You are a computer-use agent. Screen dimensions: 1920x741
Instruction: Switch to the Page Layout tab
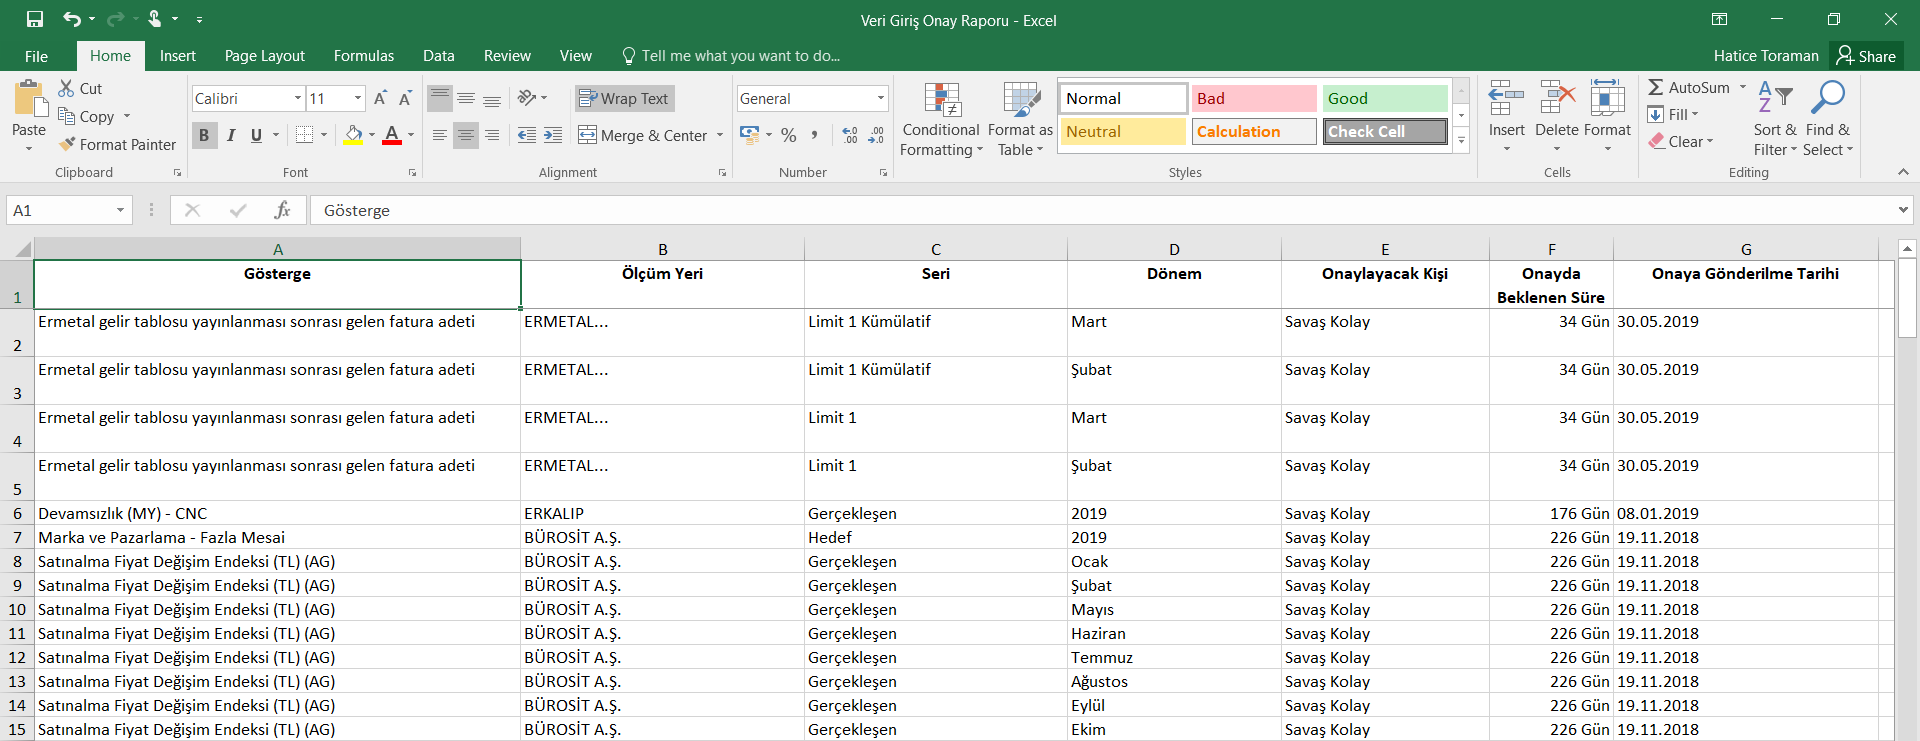pyautogui.click(x=264, y=56)
